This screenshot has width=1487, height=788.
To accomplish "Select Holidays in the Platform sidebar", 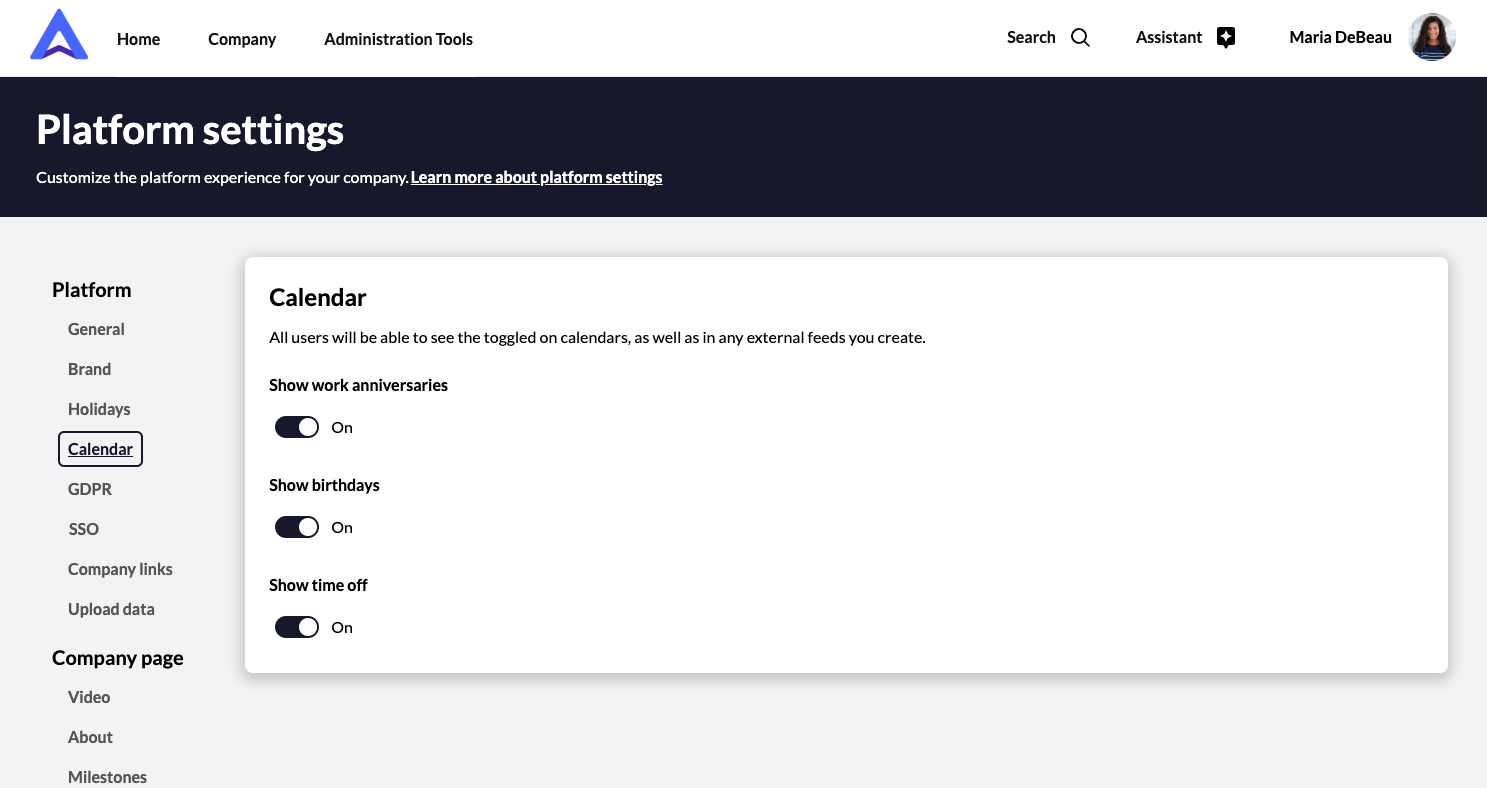I will pyautogui.click(x=99, y=409).
